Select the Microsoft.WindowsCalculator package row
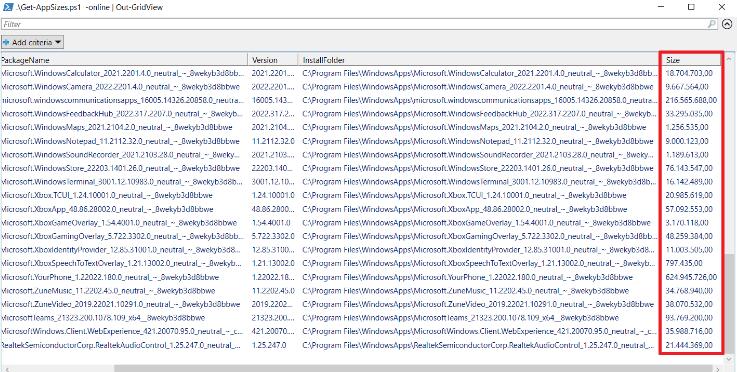 pyautogui.click(x=362, y=73)
